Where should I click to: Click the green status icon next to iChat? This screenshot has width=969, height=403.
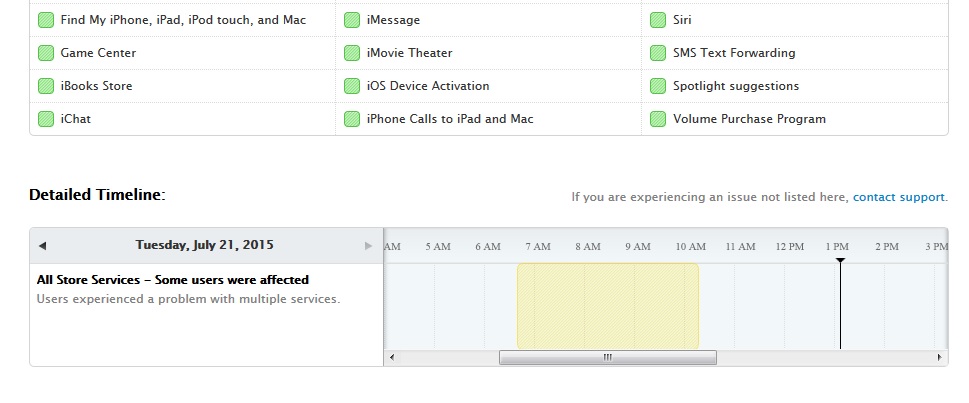(x=46, y=119)
